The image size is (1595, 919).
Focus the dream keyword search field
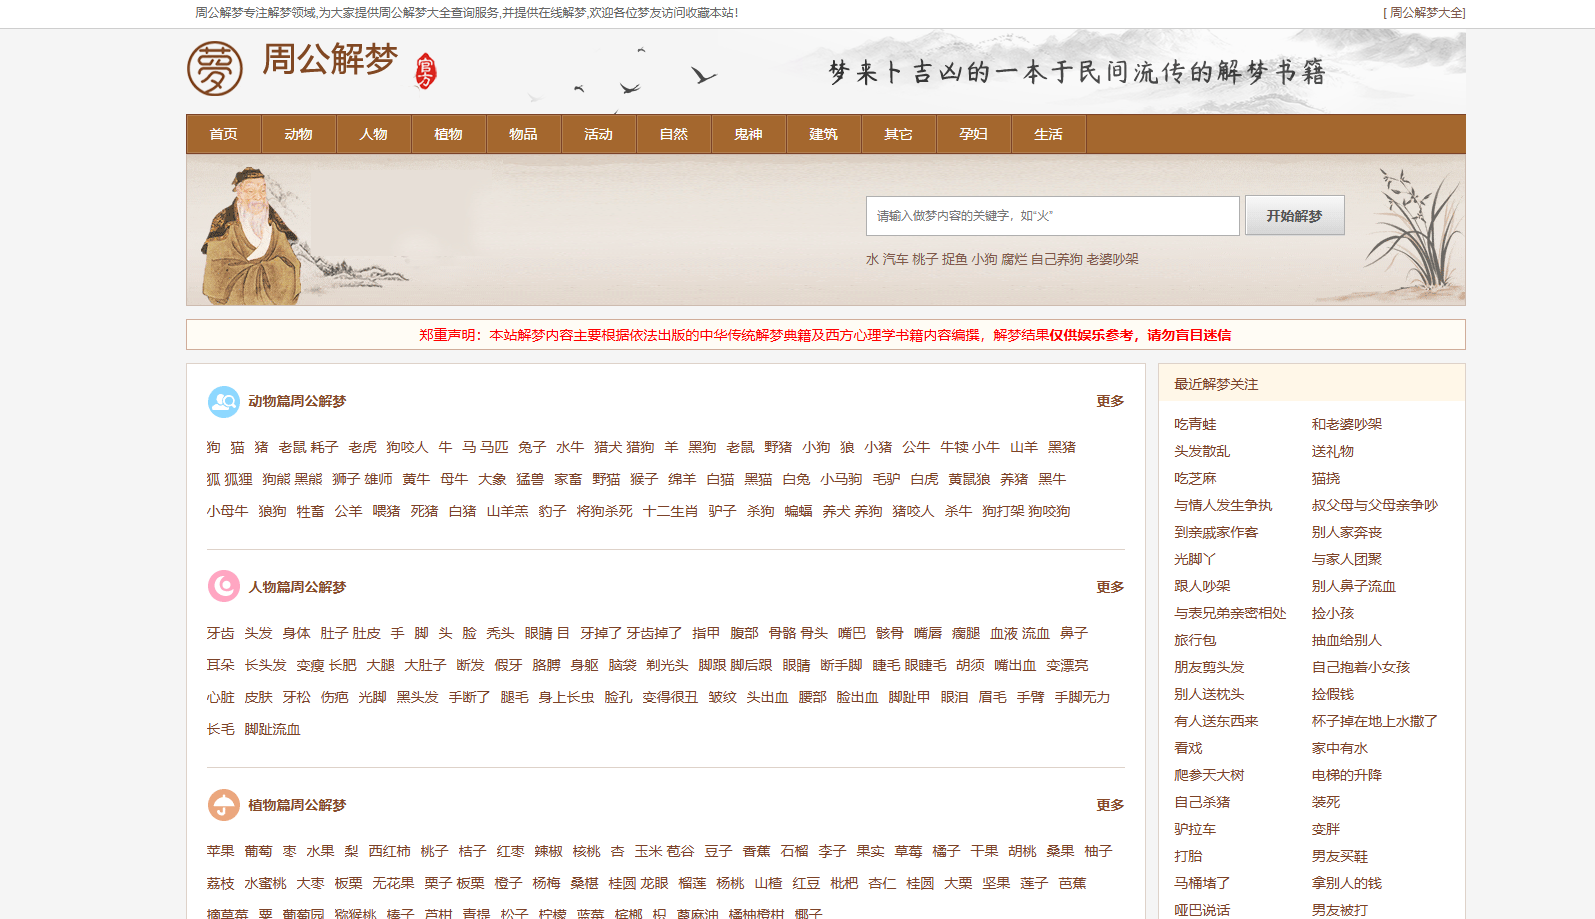(1053, 216)
